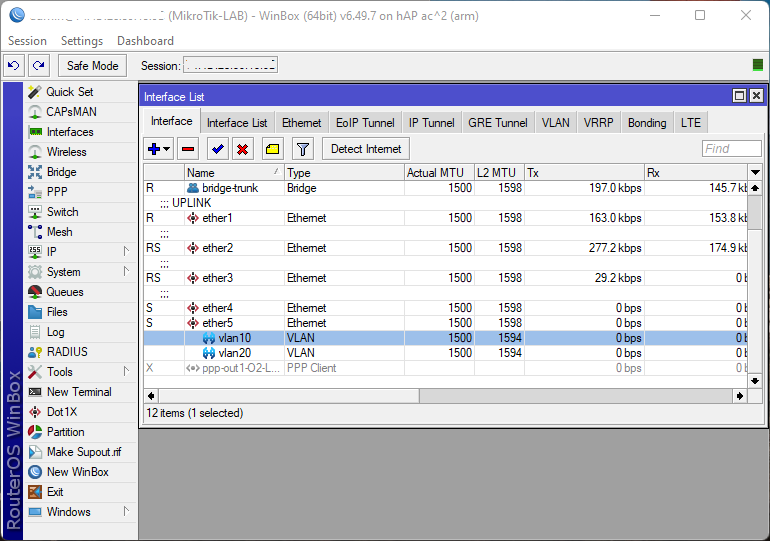The width and height of the screenshot is (770, 541).
Task: Open the Dot1X sidebar entry
Action: pos(80,412)
